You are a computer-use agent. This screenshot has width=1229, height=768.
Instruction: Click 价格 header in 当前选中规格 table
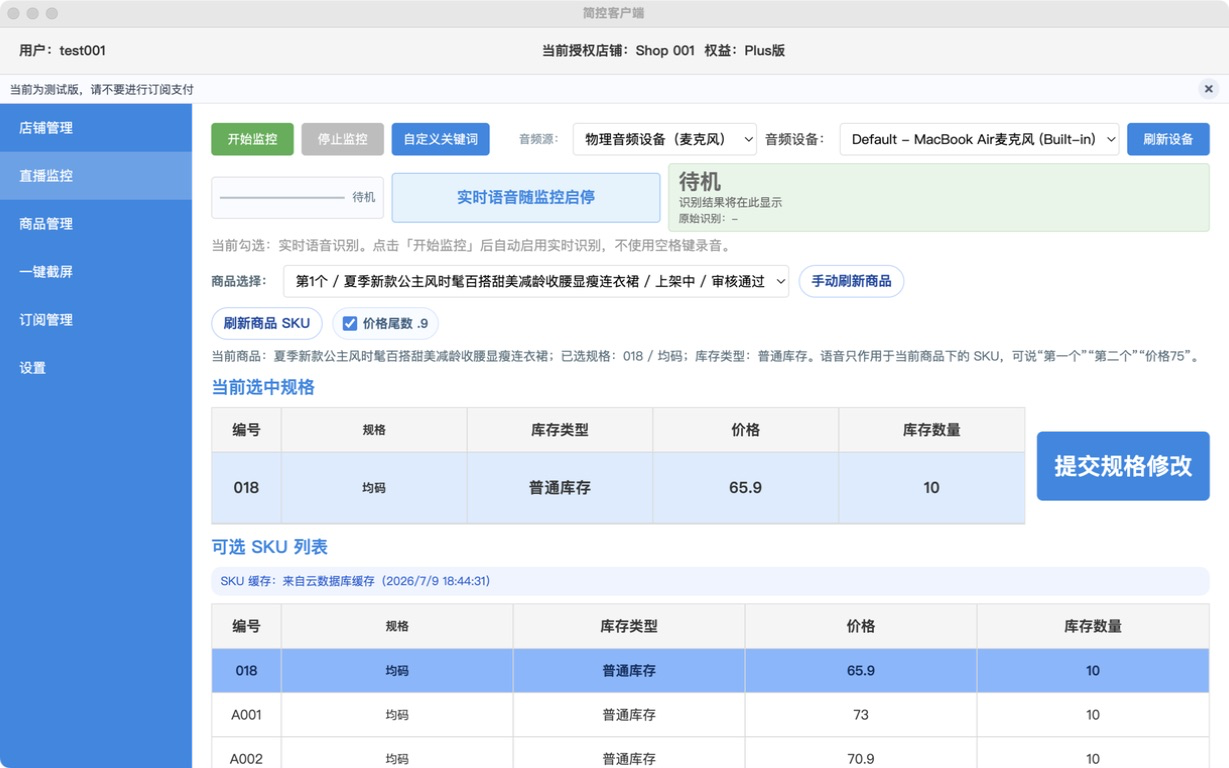(745, 430)
